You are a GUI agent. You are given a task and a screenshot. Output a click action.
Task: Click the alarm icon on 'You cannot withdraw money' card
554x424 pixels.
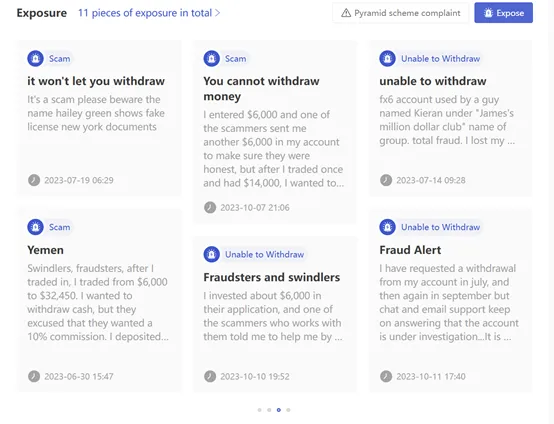[x=211, y=58]
